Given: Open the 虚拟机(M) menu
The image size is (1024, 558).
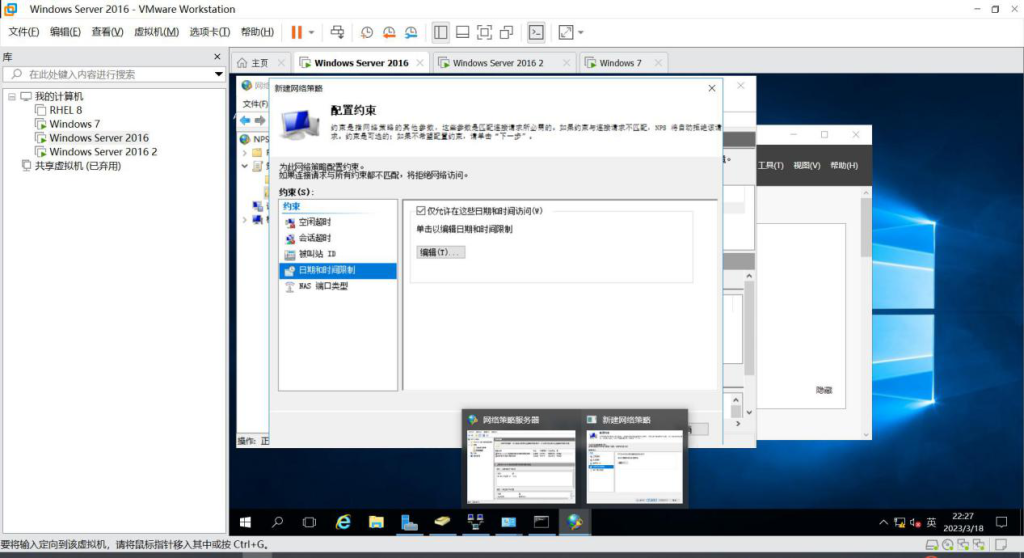Looking at the screenshot, I should [x=156, y=31].
